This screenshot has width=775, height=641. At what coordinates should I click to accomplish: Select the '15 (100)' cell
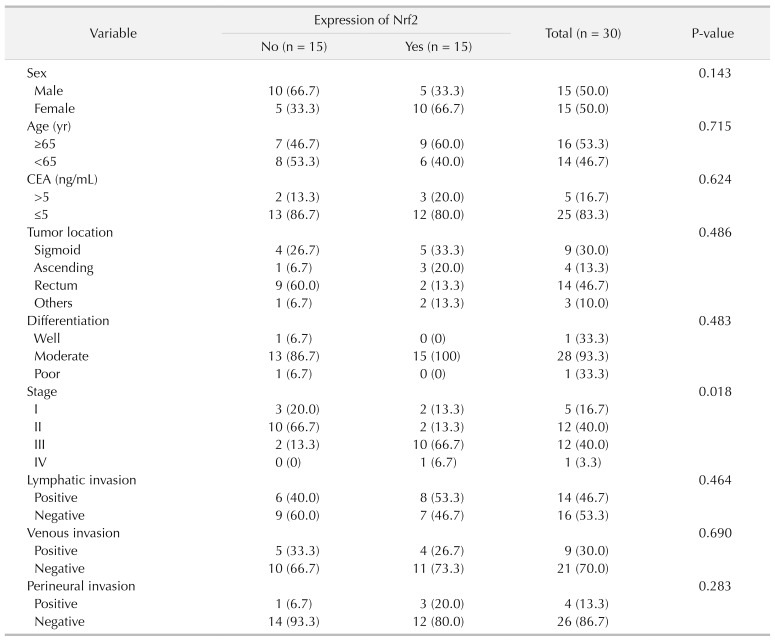[438, 355]
